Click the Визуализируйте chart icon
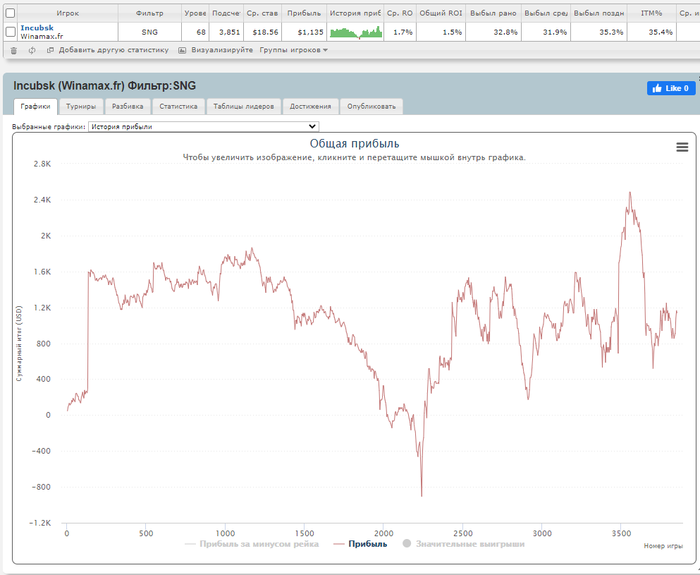 [182, 50]
